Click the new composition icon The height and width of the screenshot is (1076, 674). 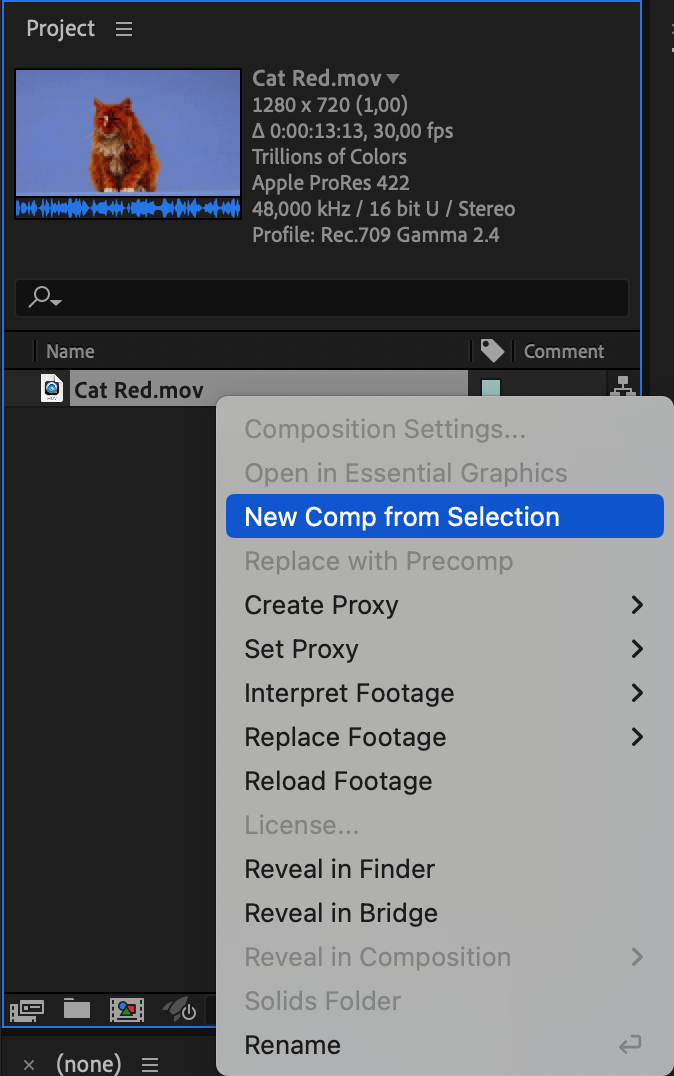tap(128, 1010)
